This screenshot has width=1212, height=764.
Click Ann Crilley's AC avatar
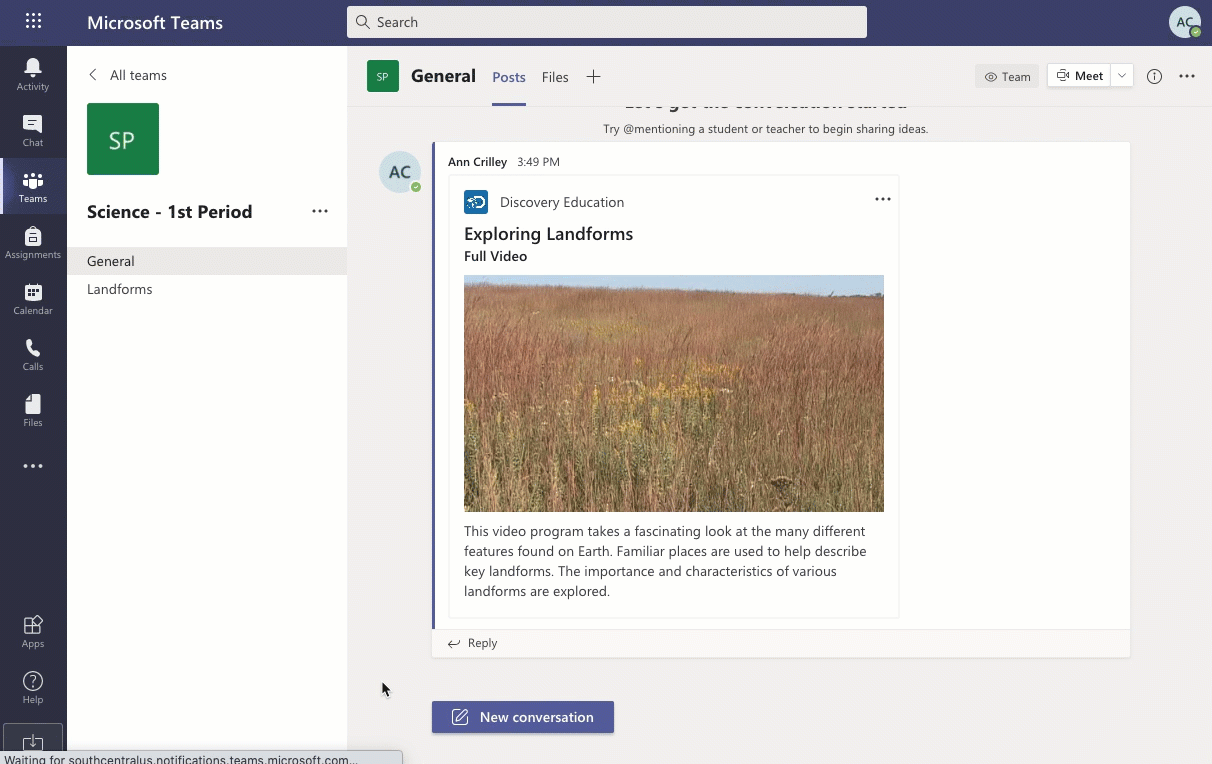[x=399, y=172]
